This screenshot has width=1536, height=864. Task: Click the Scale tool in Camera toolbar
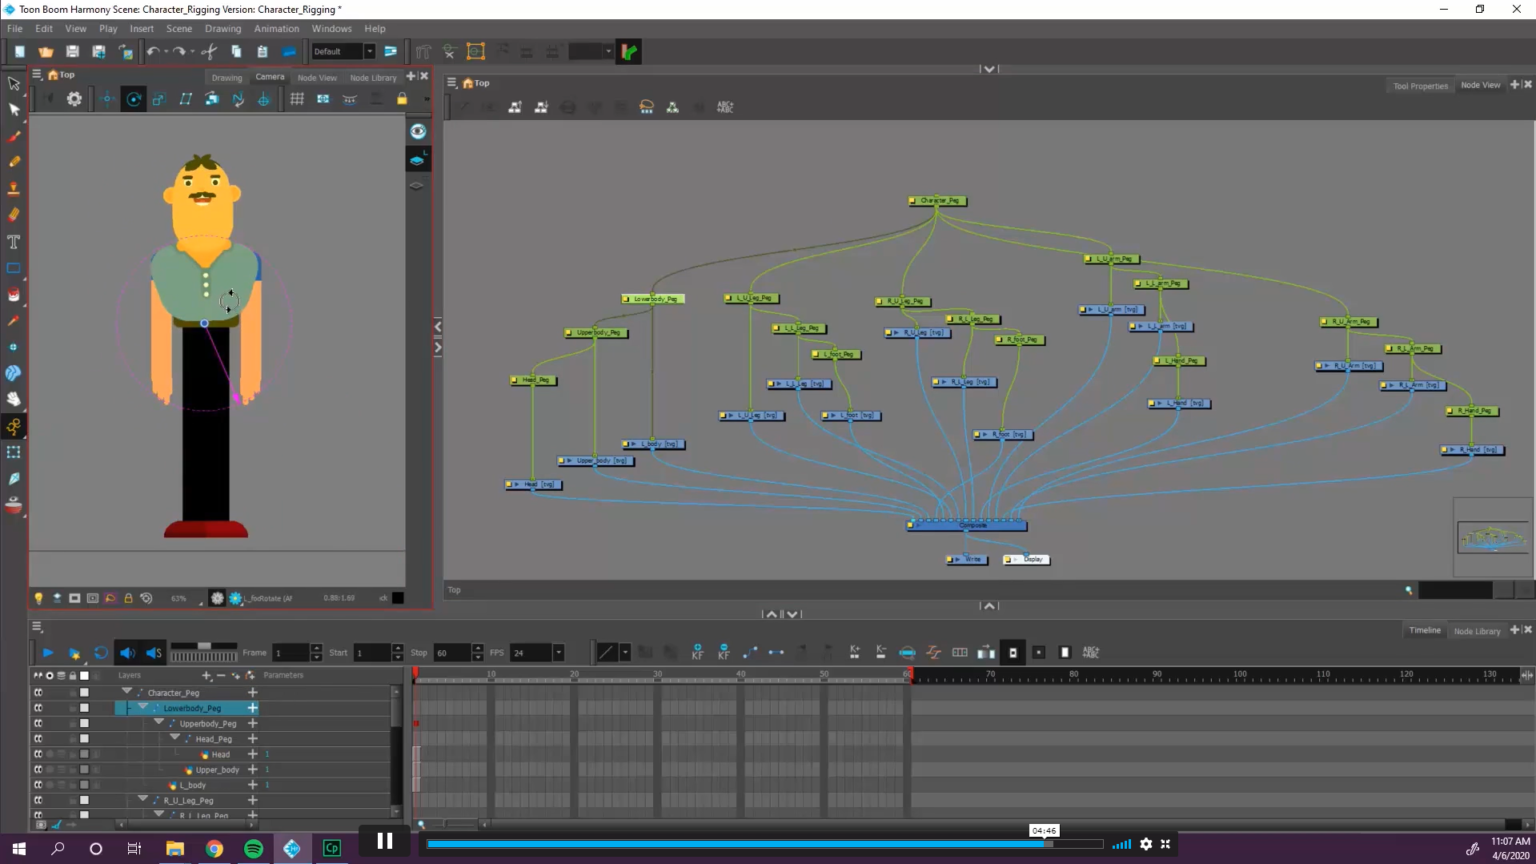159,99
